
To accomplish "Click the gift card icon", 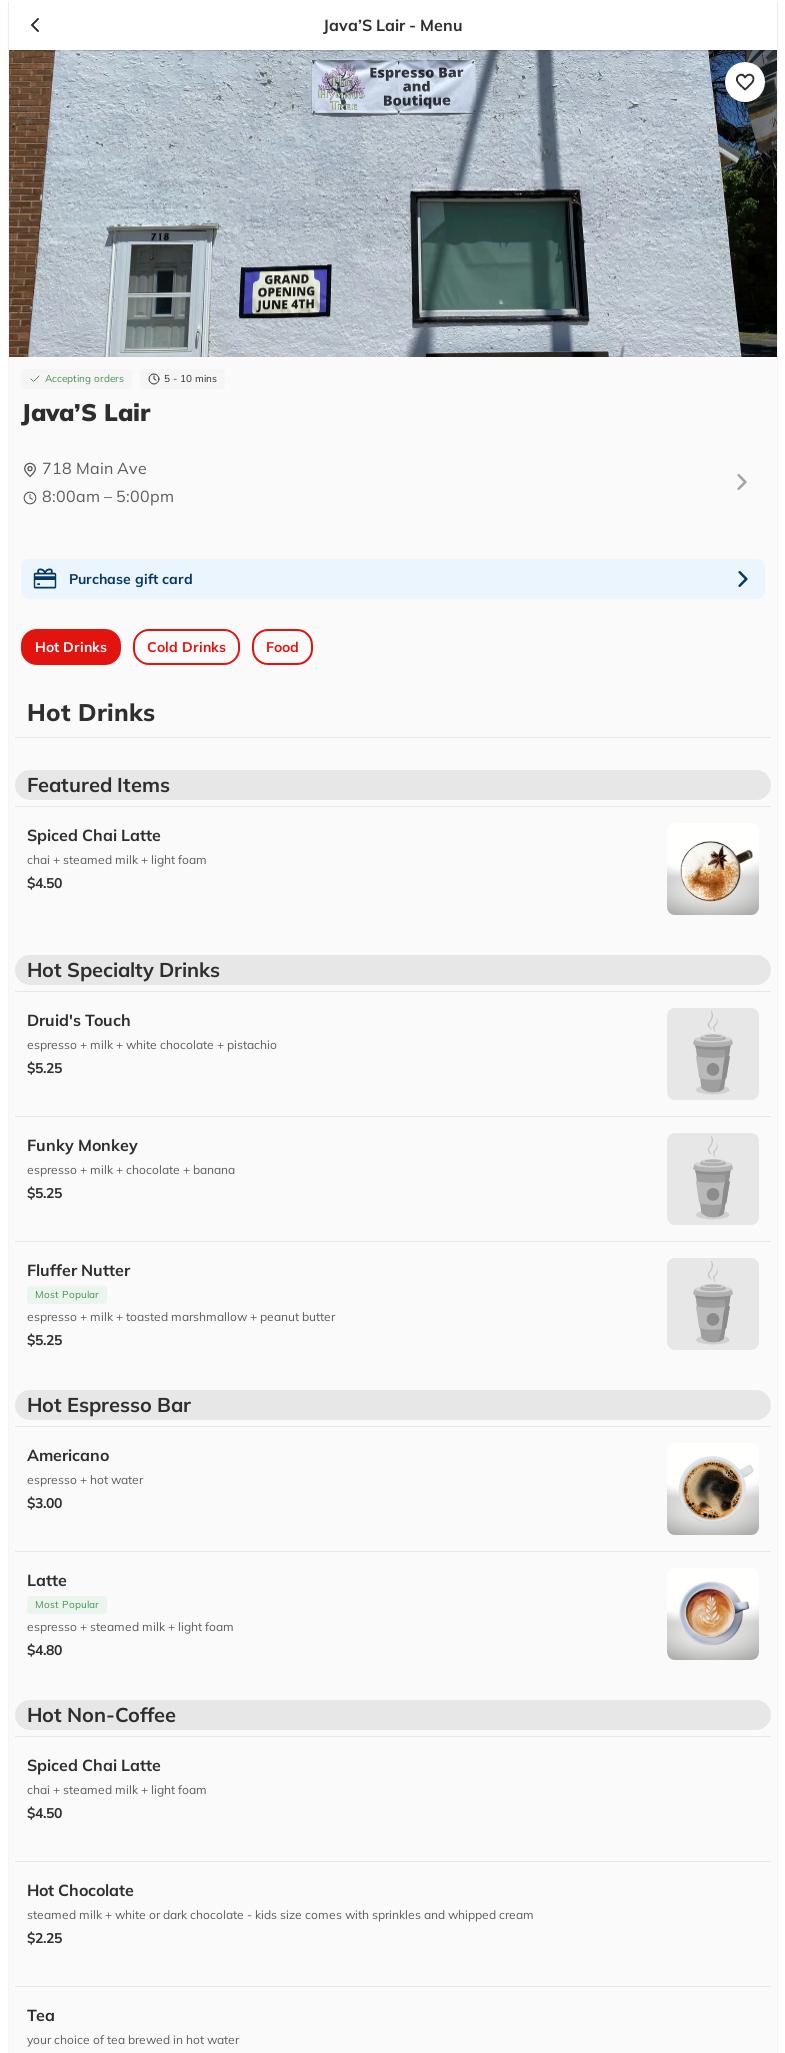I will (45, 579).
